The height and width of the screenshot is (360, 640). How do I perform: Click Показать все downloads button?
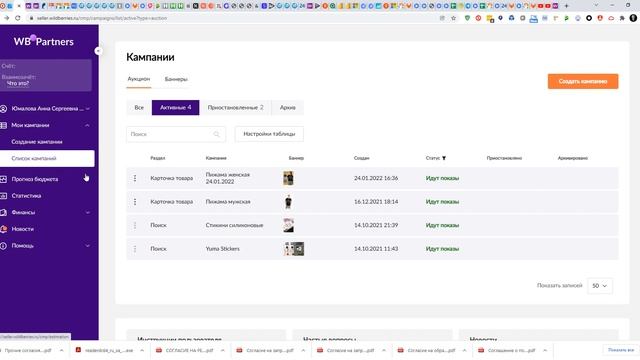(x=621, y=350)
